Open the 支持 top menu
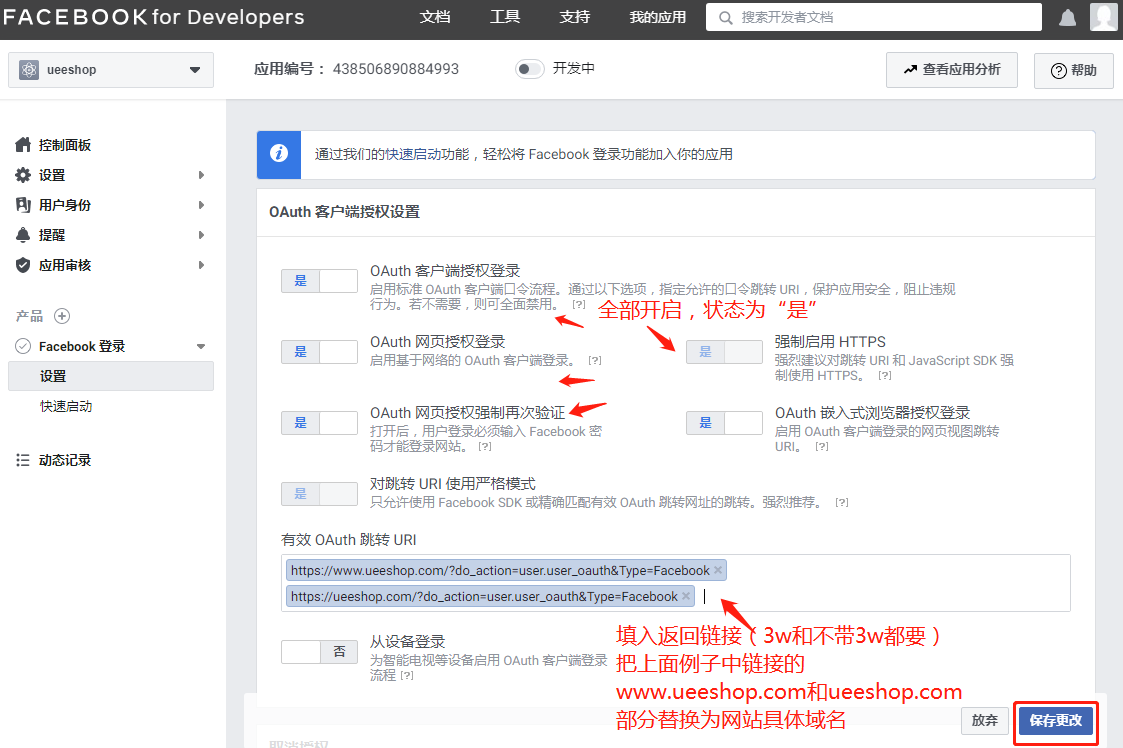 coord(574,17)
